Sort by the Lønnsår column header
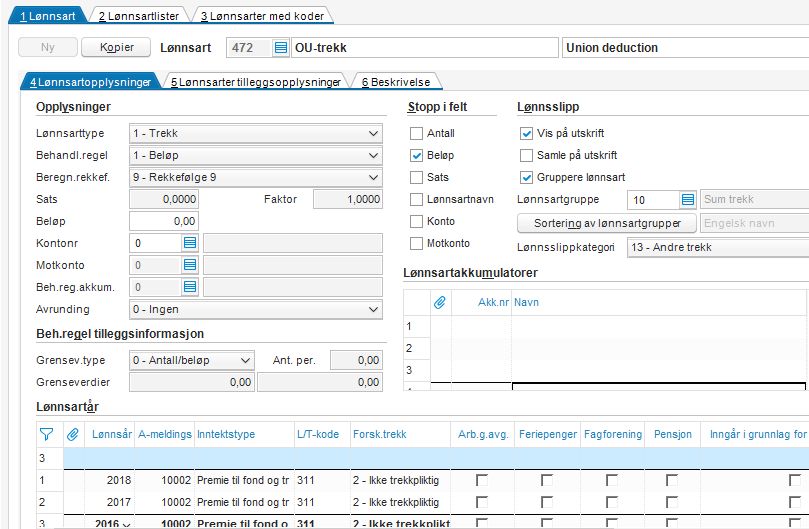Screen dimensions: 809x529 click(x=111, y=435)
